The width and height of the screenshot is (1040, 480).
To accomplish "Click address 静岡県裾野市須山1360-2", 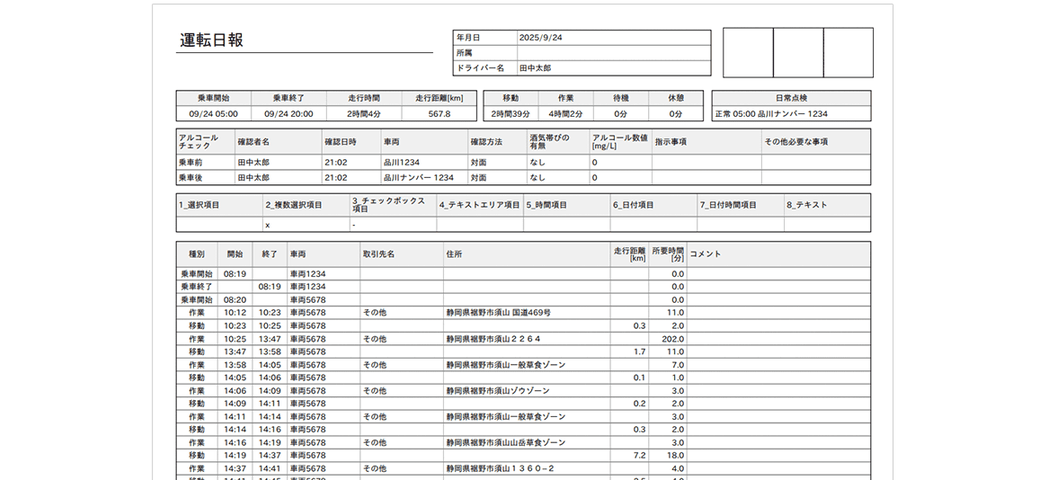I will (500, 468).
